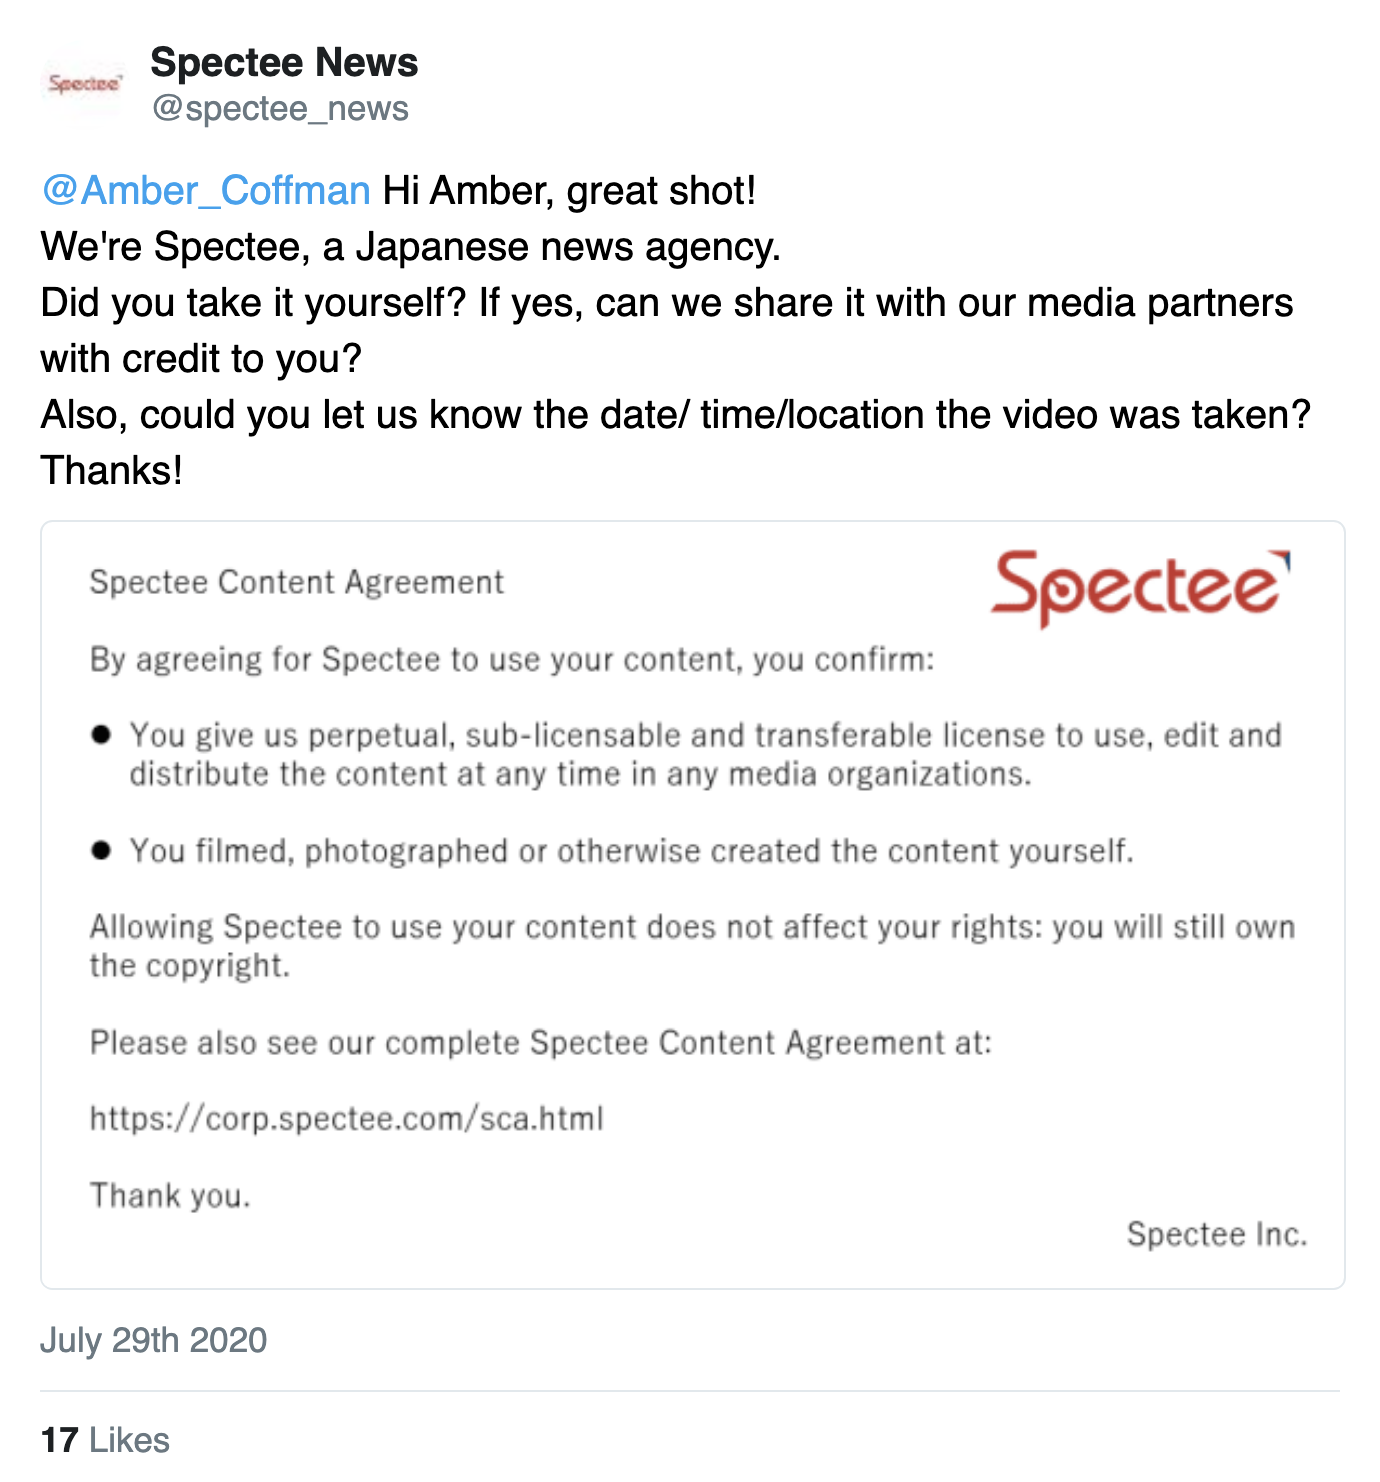Click the "Did you take it yourself?" sentence
The height and width of the screenshot is (1482, 1380).
(x=254, y=302)
